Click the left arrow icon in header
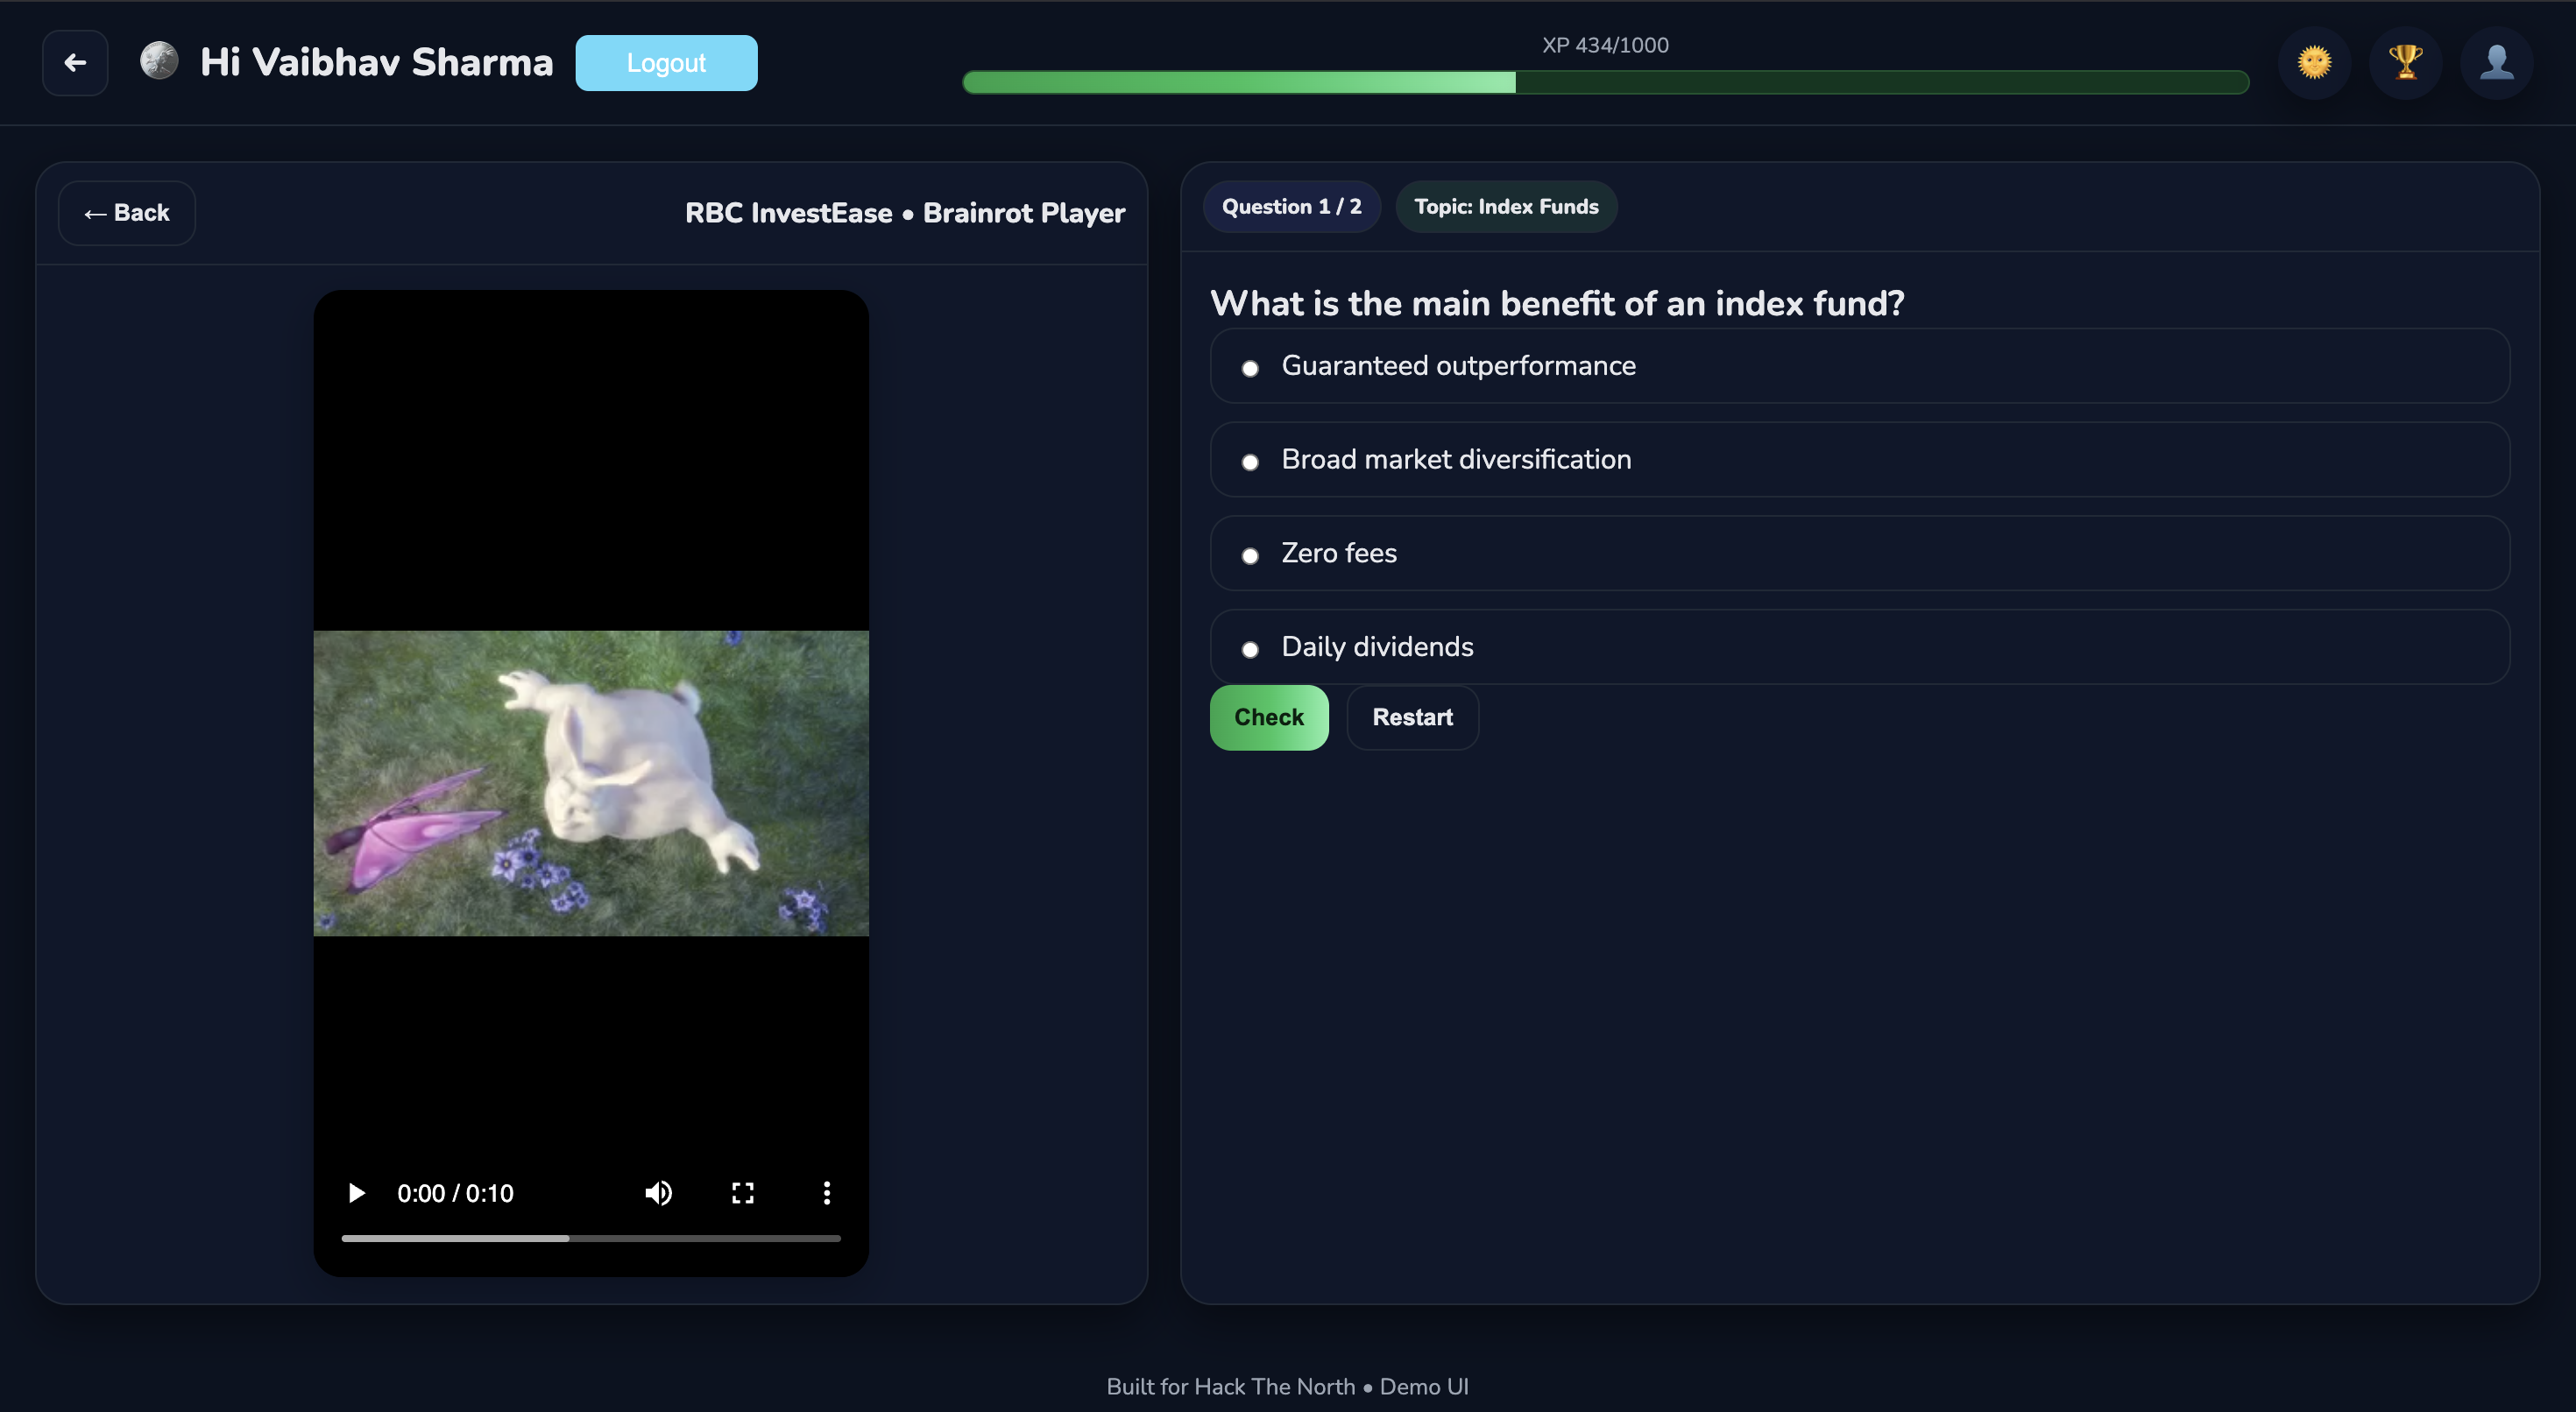The height and width of the screenshot is (1412, 2576). coord(75,63)
